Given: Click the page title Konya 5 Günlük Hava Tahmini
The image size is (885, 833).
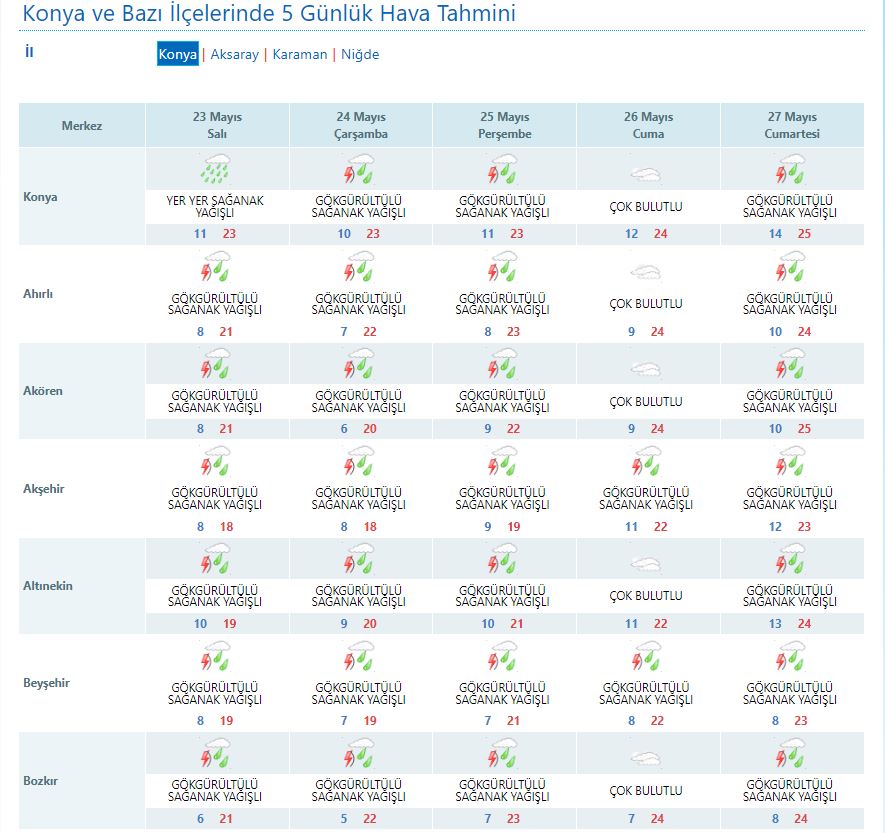Looking at the screenshot, I should tap(270, 14).
